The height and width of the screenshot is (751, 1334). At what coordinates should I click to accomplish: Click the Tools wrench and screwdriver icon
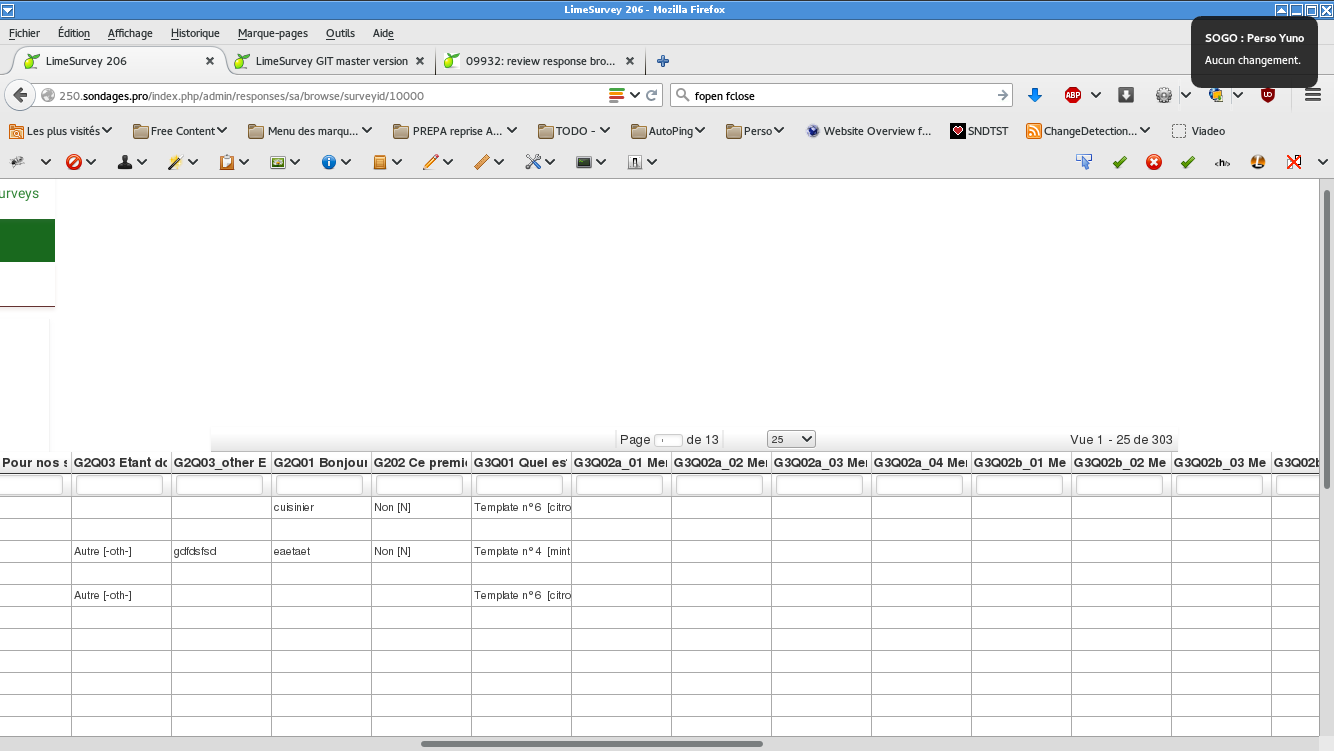[533, 162]
